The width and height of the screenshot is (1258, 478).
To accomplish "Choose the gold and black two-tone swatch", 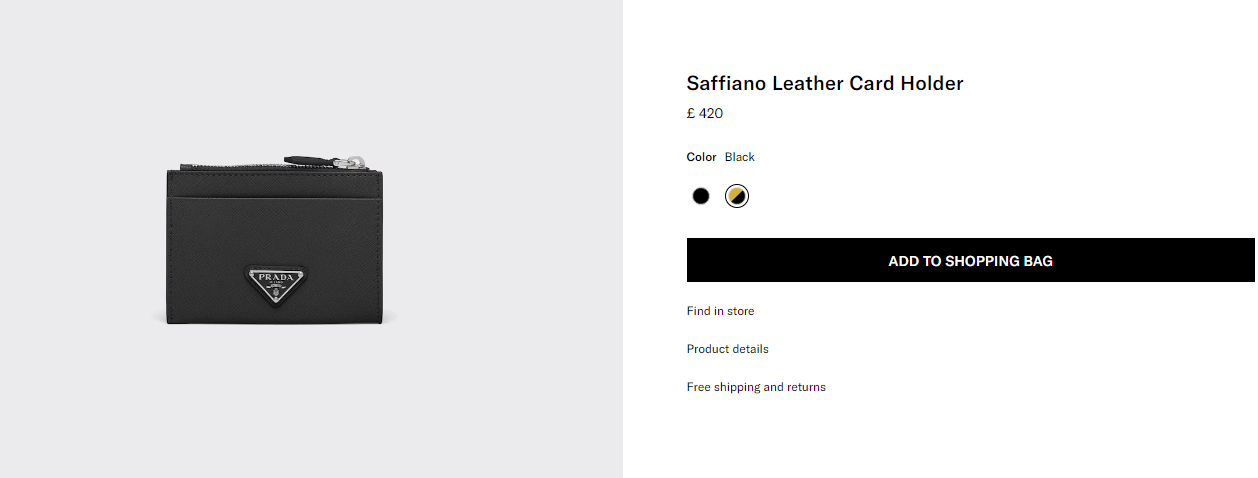I will pyautogui.click(x=737, y=196).
